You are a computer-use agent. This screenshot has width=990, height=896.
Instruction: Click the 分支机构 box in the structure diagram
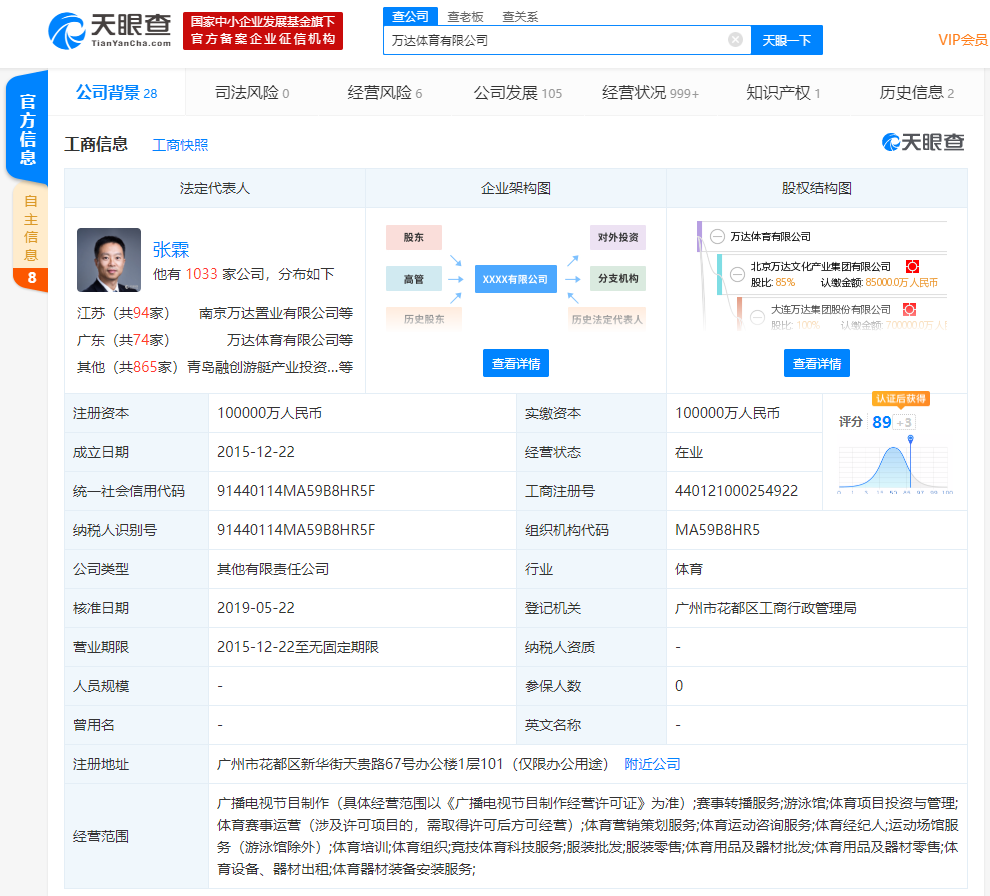tap(617, 278)
